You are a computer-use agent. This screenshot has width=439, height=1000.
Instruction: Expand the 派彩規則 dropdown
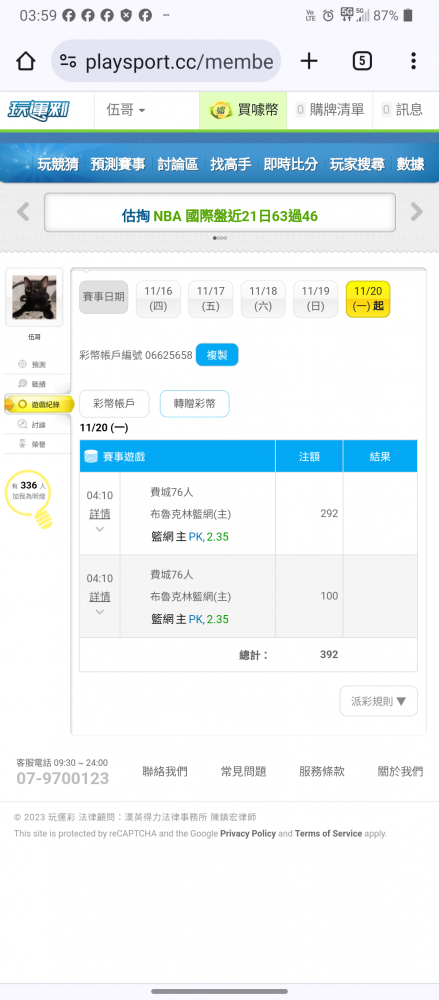point(378,701)
